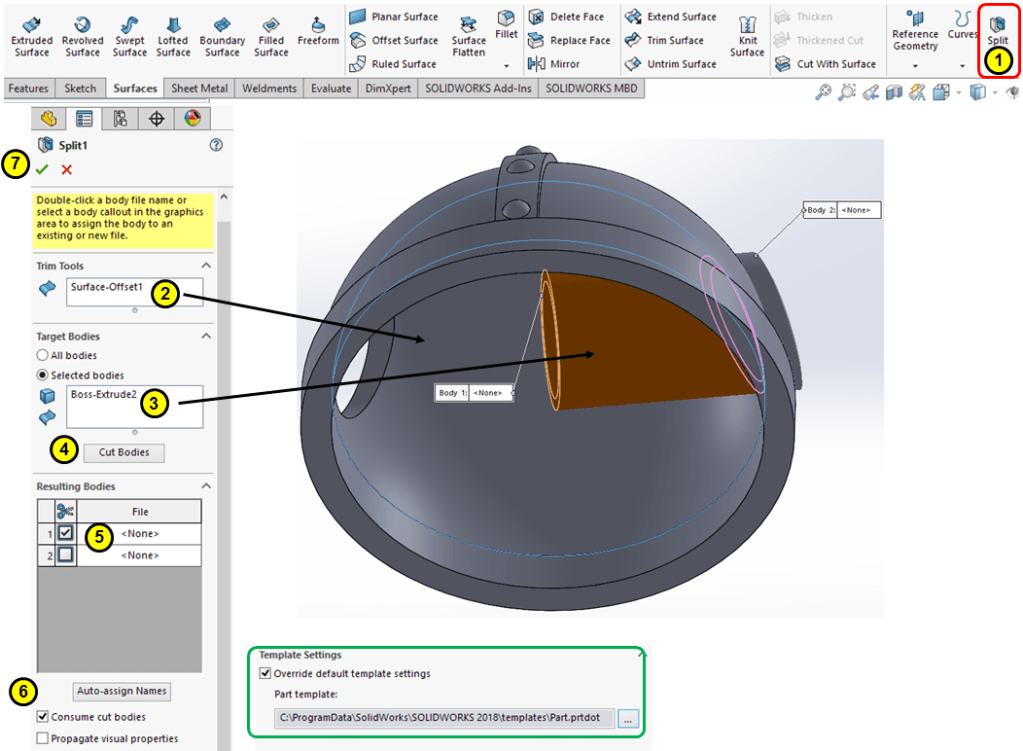Select the Surface Flatten tool
This screenshot has width=1023, height=751.
[x=468, y=26]
